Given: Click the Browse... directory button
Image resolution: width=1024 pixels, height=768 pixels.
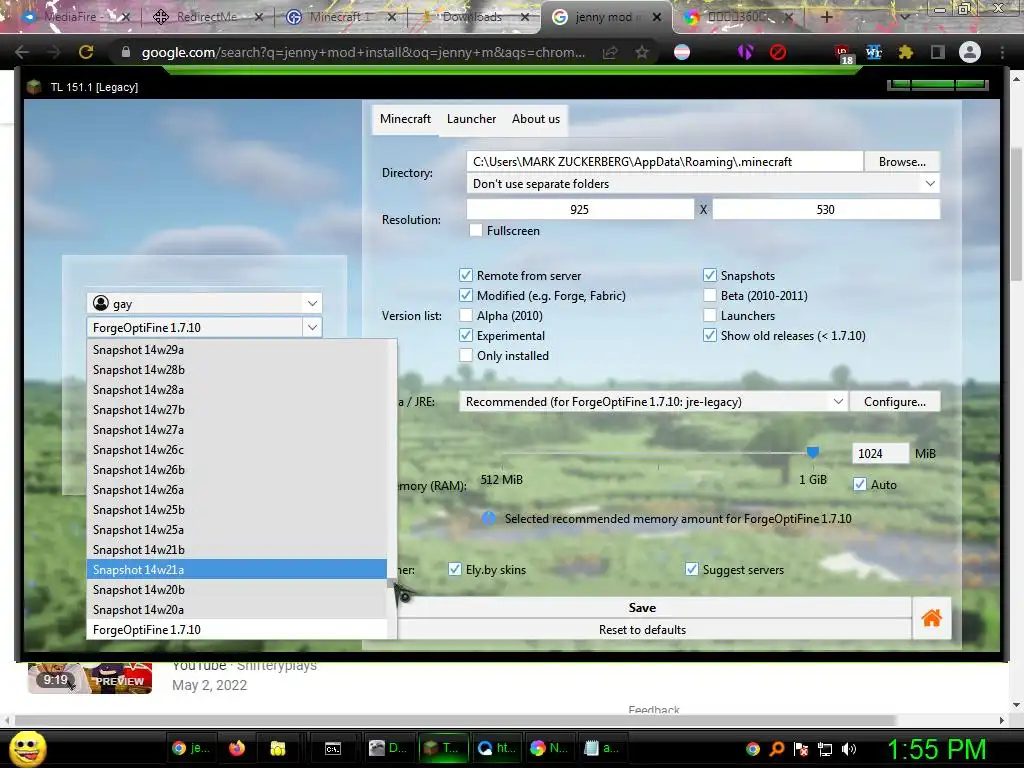Looking at the screenshot, I should (x=902, y=161).
